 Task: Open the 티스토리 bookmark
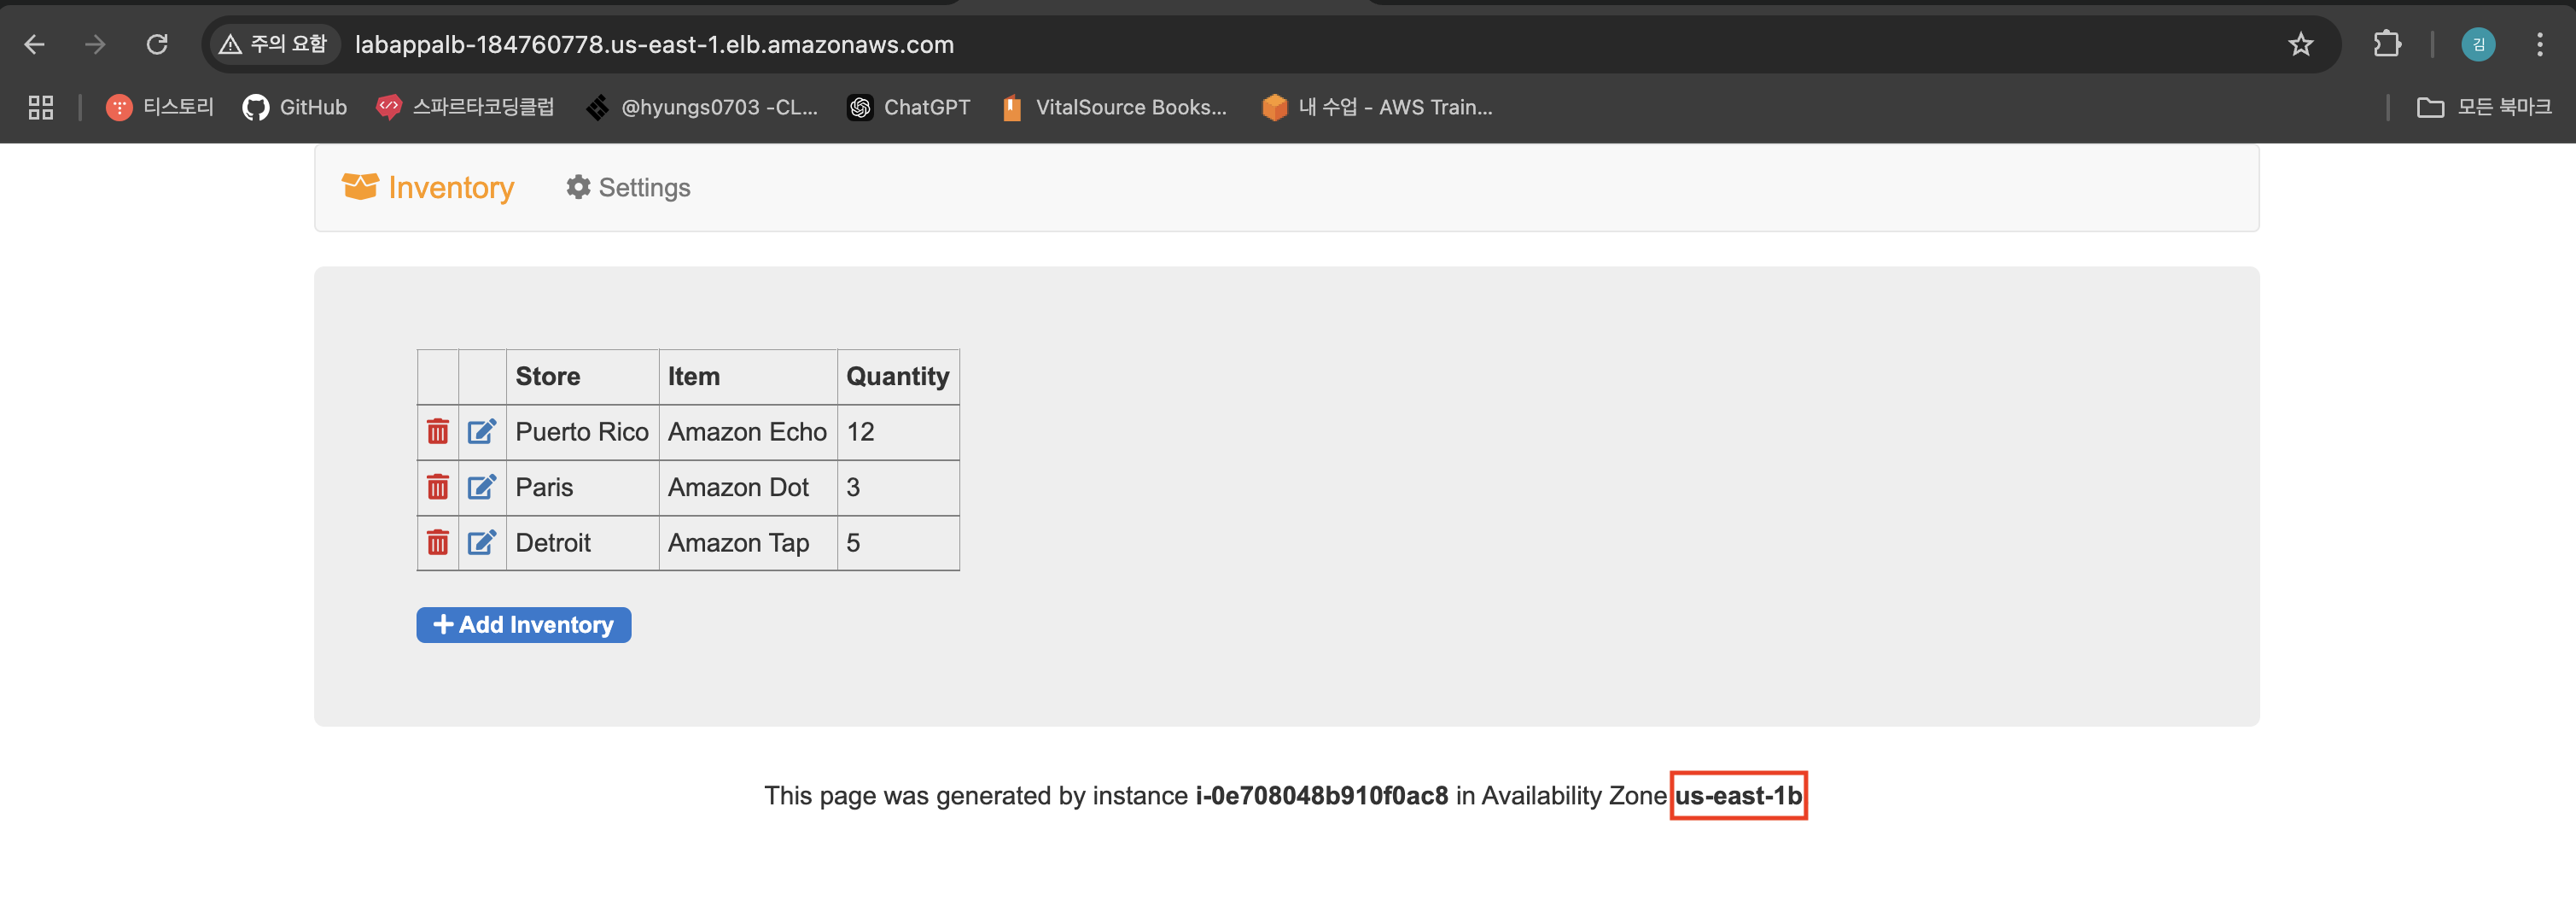160,107
